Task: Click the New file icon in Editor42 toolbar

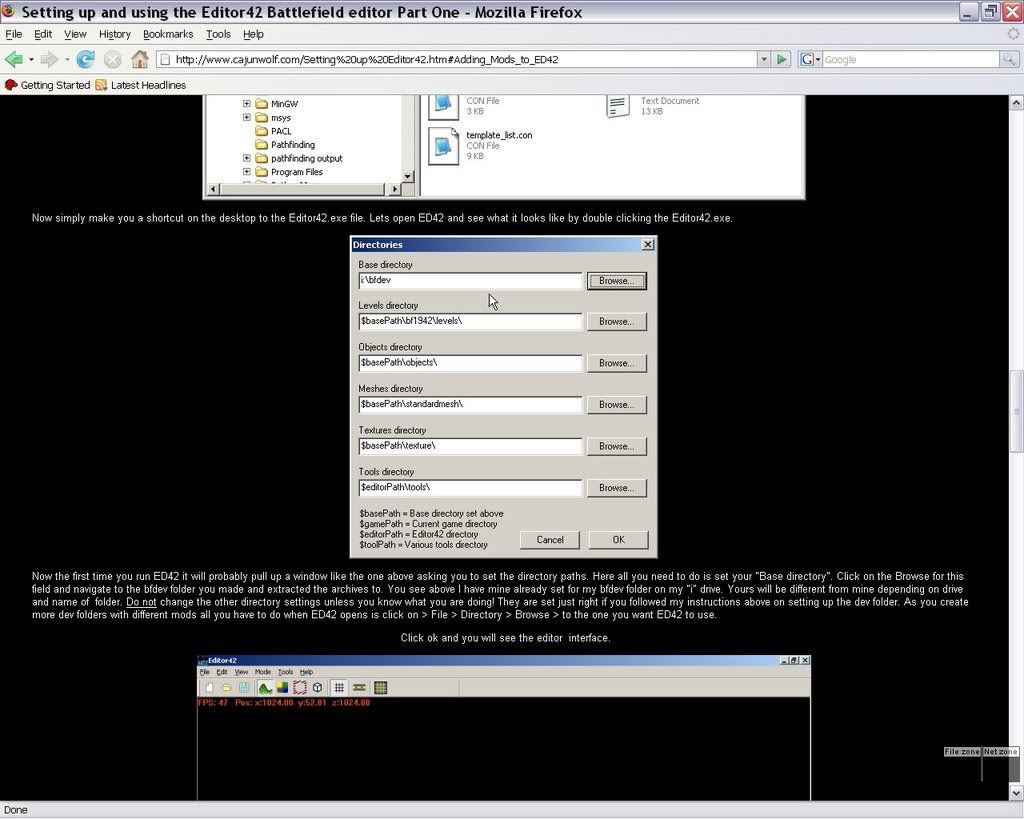Action: [209, 687]
